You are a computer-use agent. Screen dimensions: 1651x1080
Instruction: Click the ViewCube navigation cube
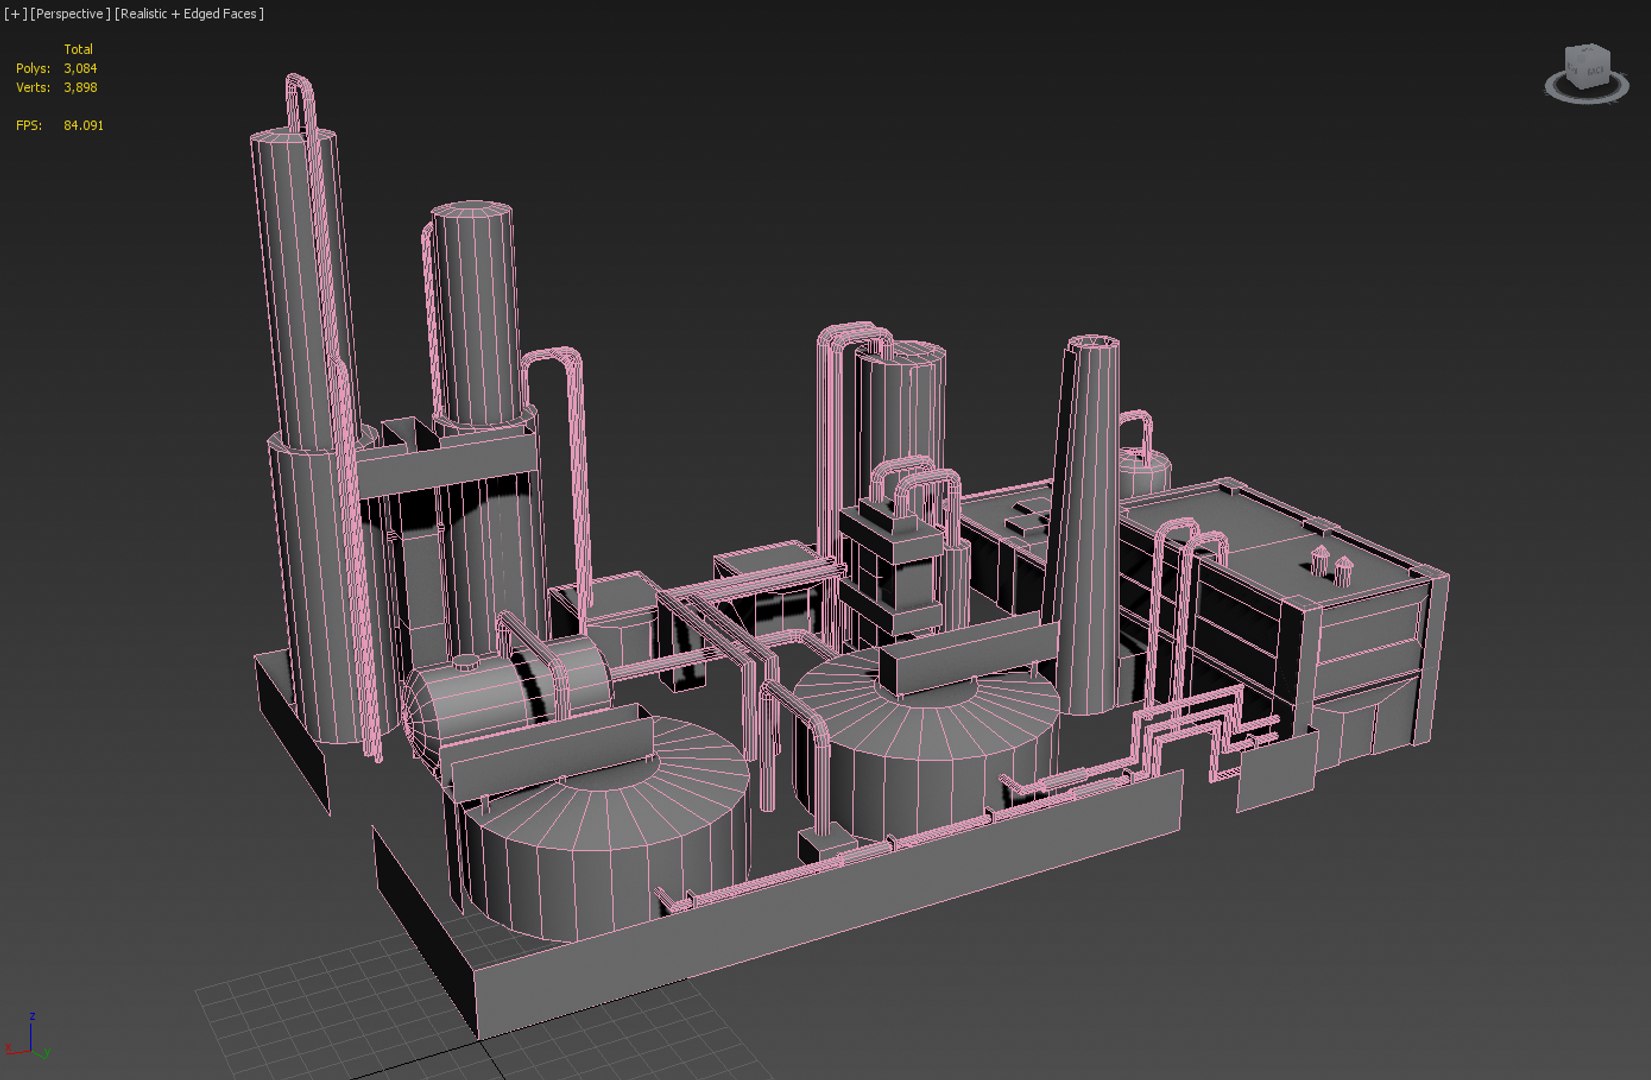click(1587, 66)
